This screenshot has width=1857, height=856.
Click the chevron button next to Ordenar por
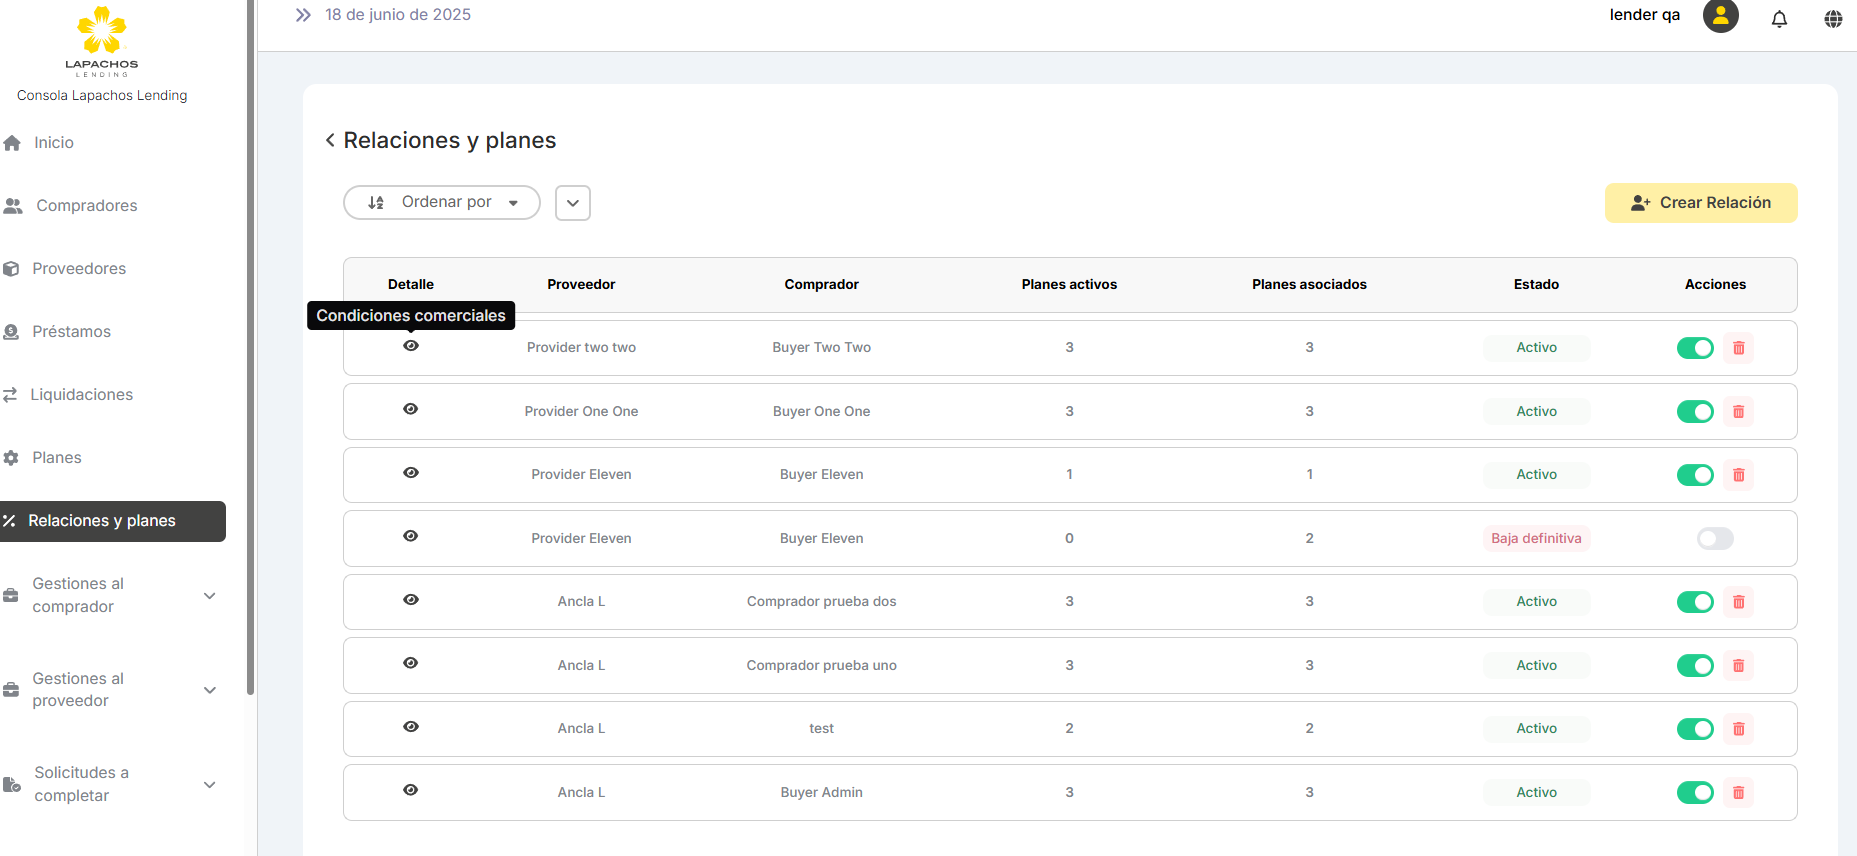573,203
